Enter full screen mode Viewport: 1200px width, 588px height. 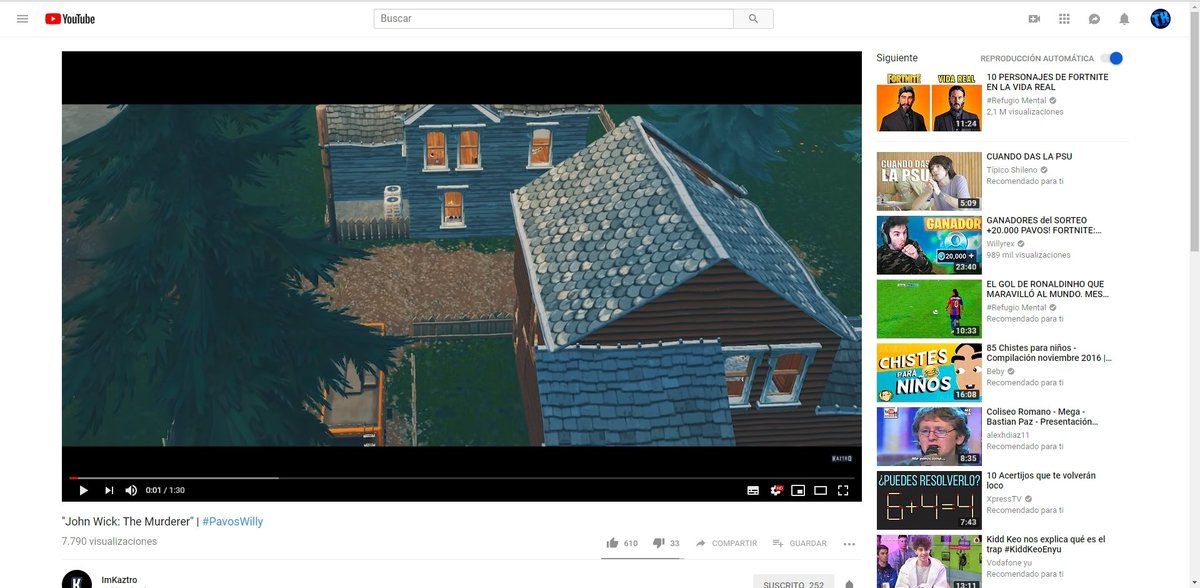tap(843, 490)
